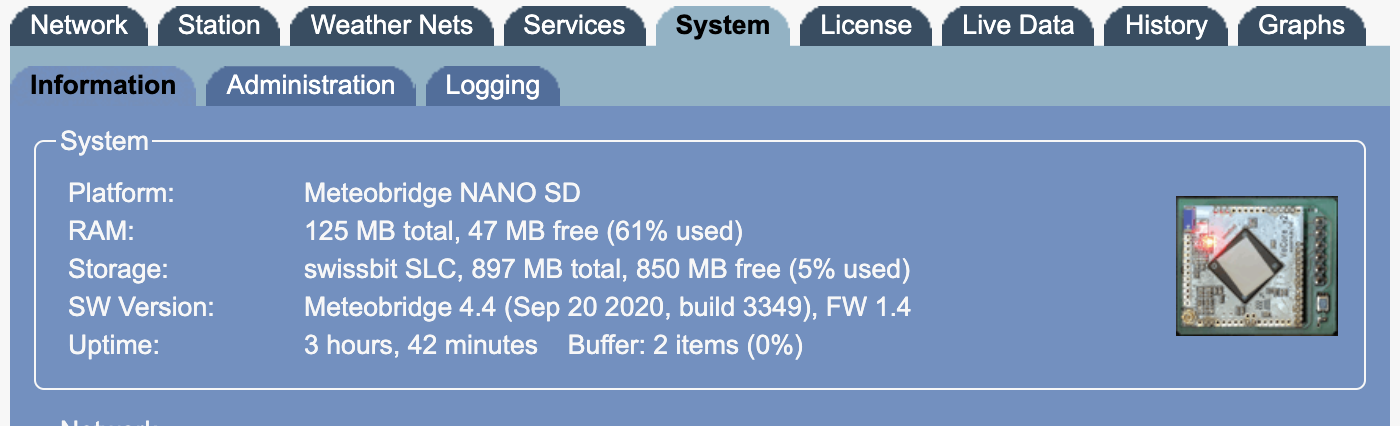
Task: Click the Meteobridge NANO SD platform text
Action: [442, 193]
